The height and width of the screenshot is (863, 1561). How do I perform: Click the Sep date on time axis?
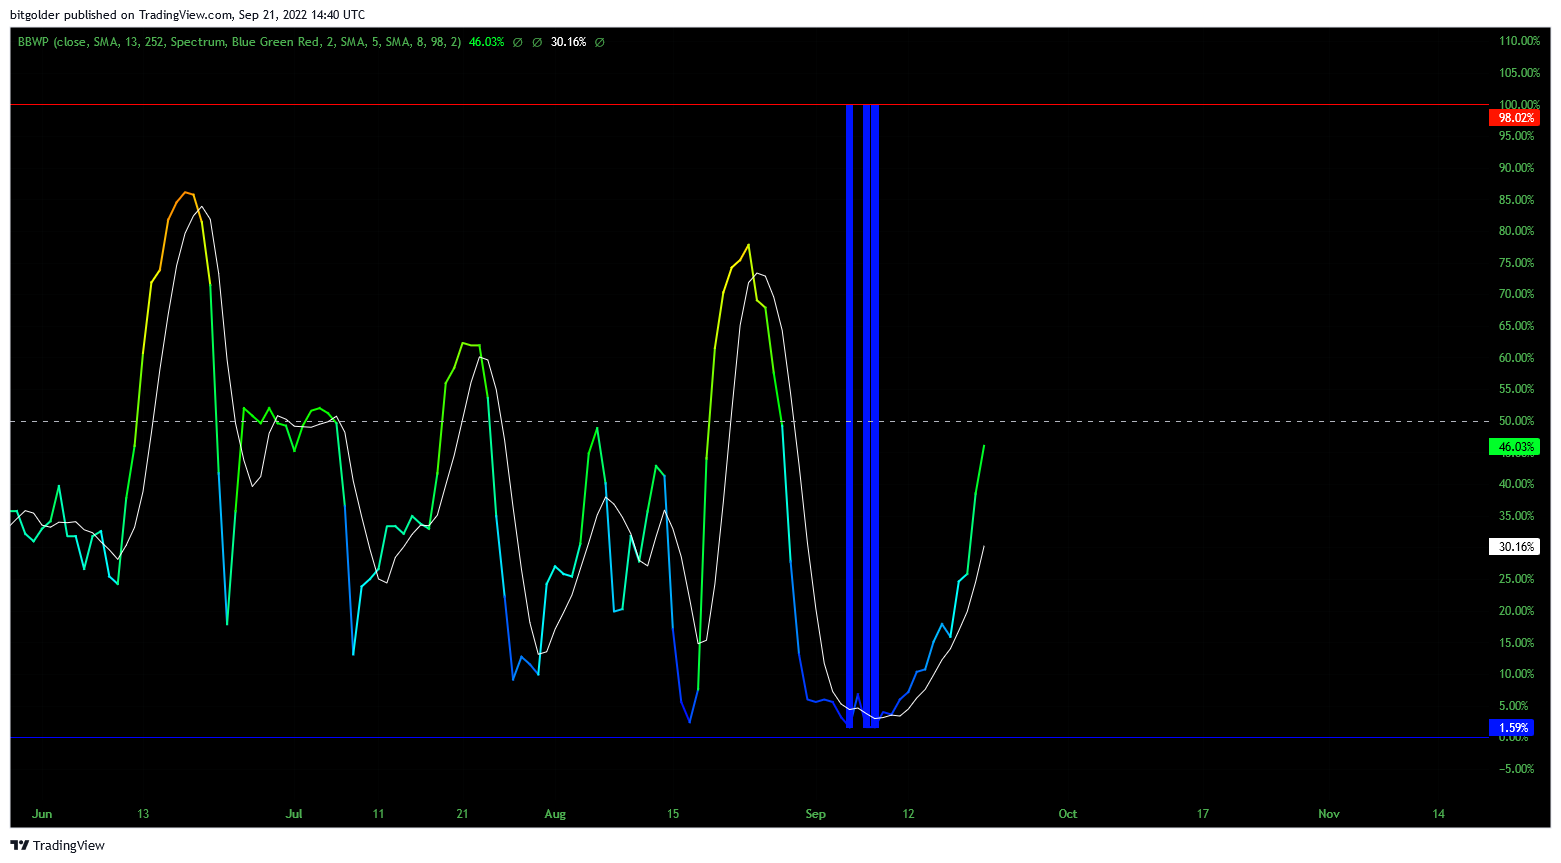[816, 814]
